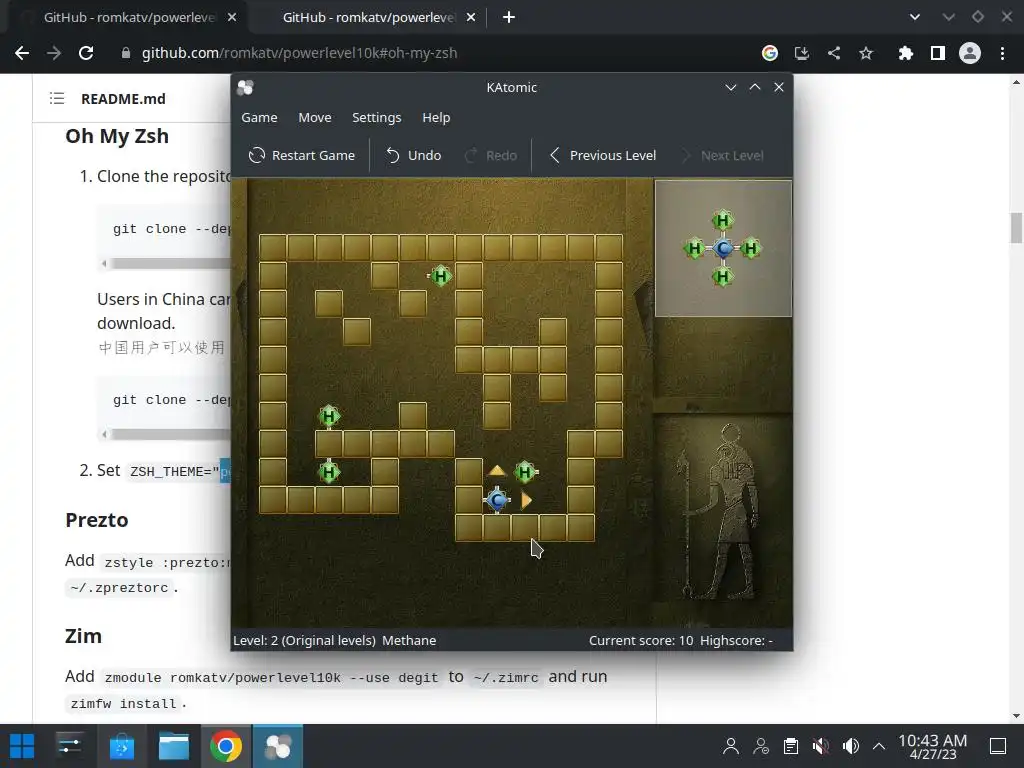Select the upper hydrogen atom on the left side
The width and height of the screenshot is (1024, 768).
328,417
